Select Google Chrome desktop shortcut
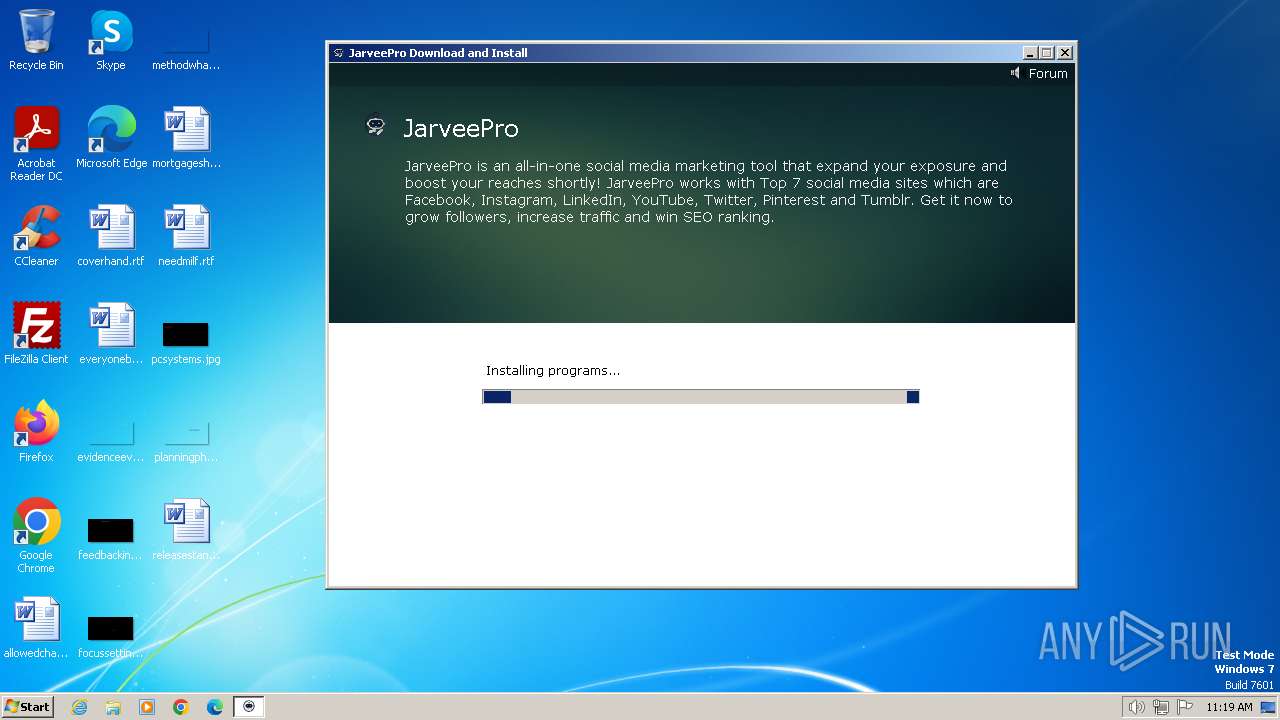 tap(36, 536)
